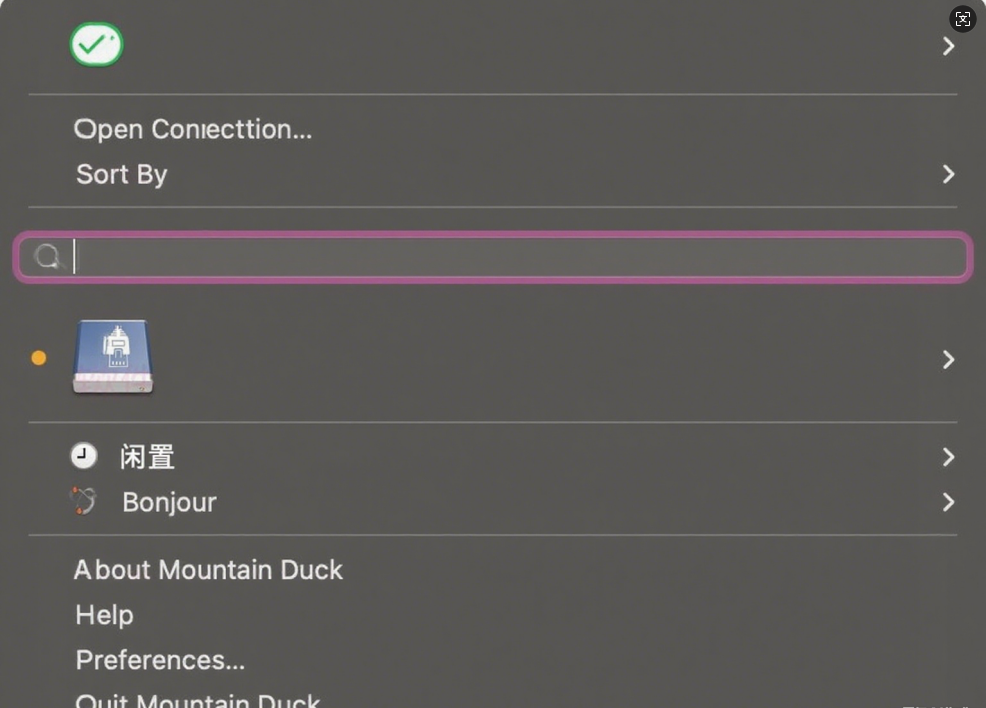986x708 pixels.
Task: Select the Sort By menu item
Action: pos(122,174)
